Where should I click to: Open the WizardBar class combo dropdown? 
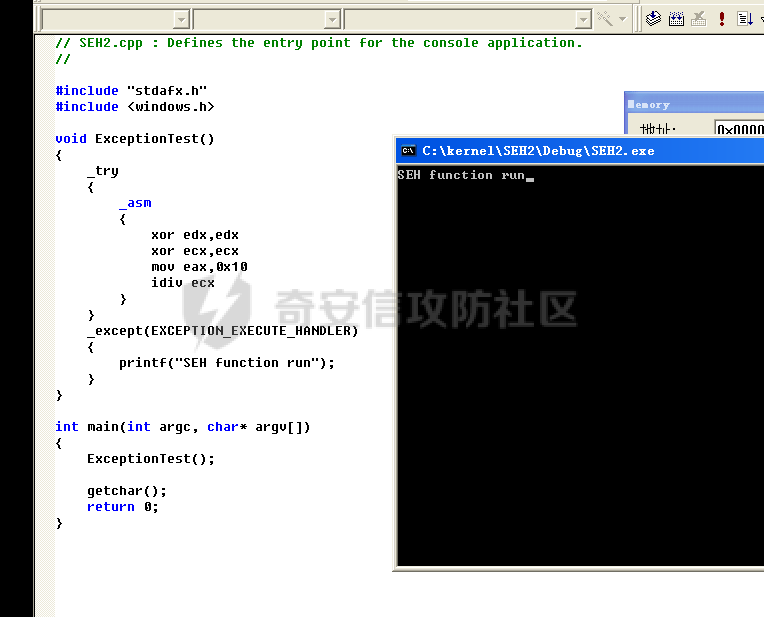coord(181,19)
